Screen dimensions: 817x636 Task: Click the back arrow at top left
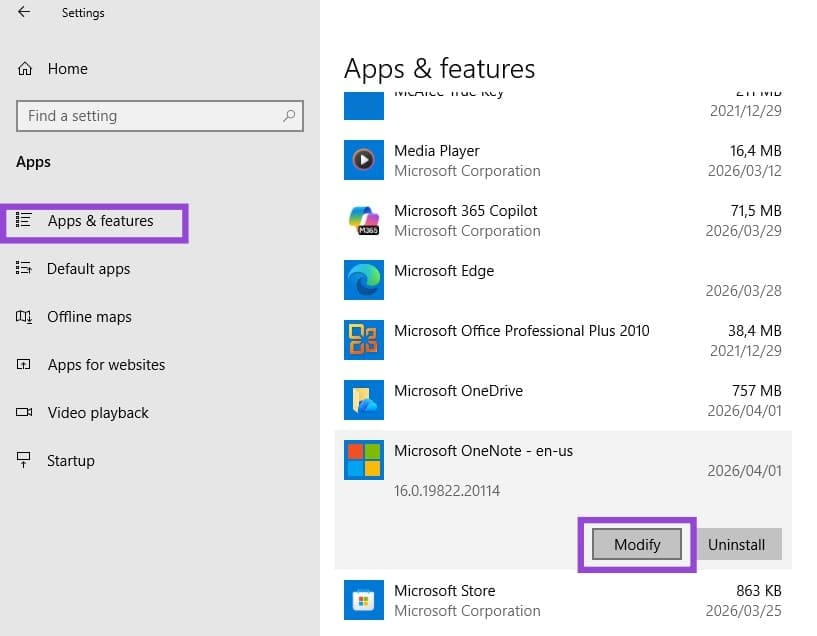tap(22, 12)
